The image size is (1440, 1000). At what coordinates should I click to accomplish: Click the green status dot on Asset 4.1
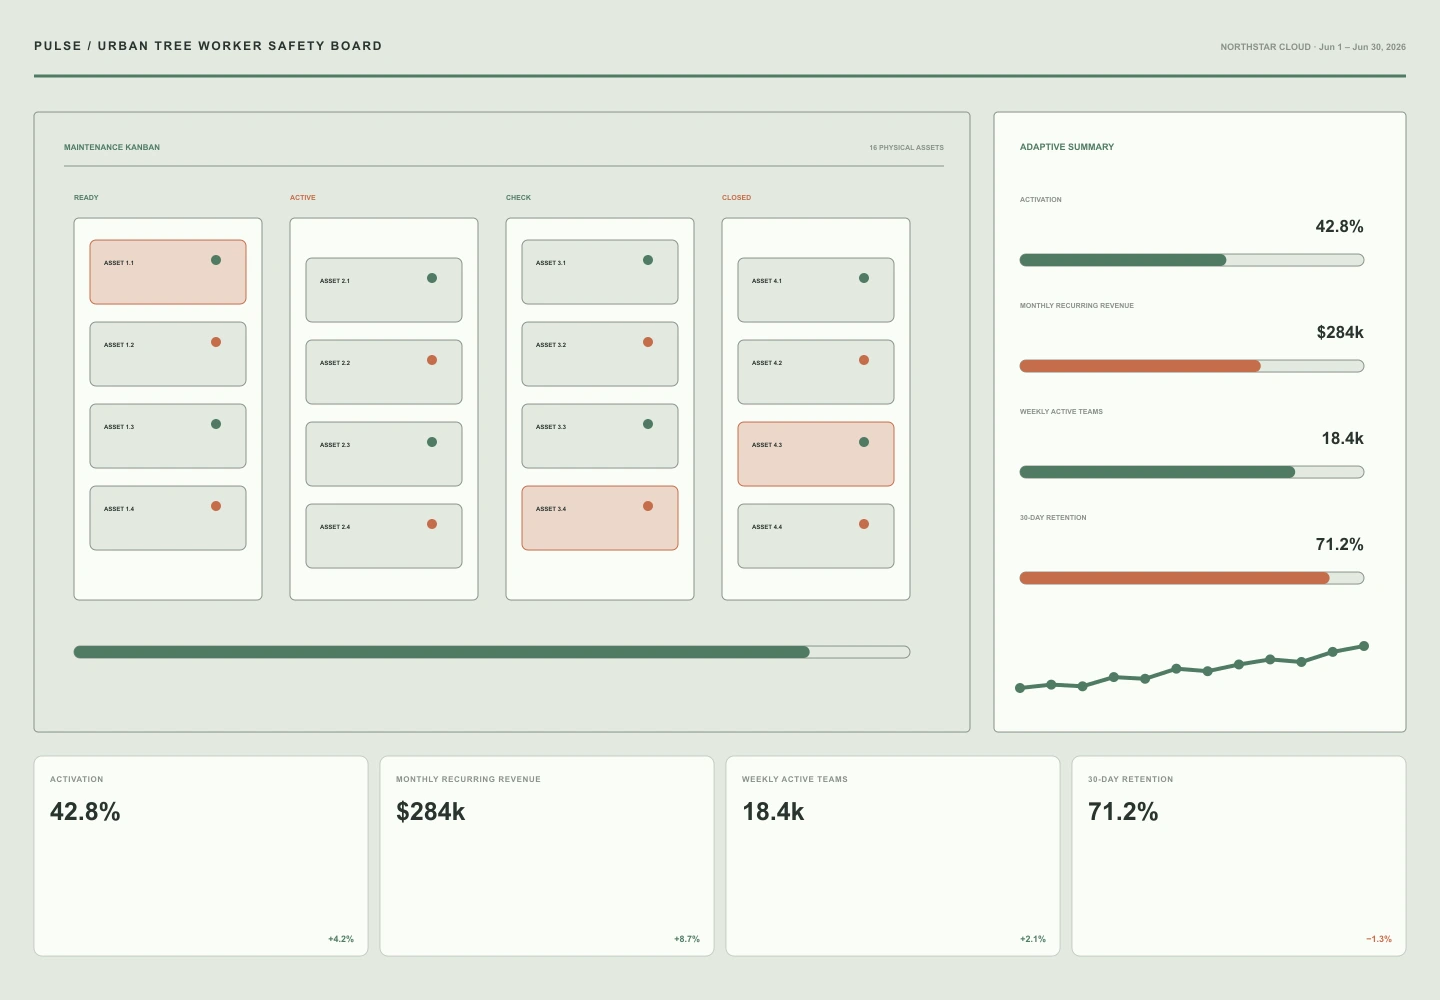click(x=864, y=278)
